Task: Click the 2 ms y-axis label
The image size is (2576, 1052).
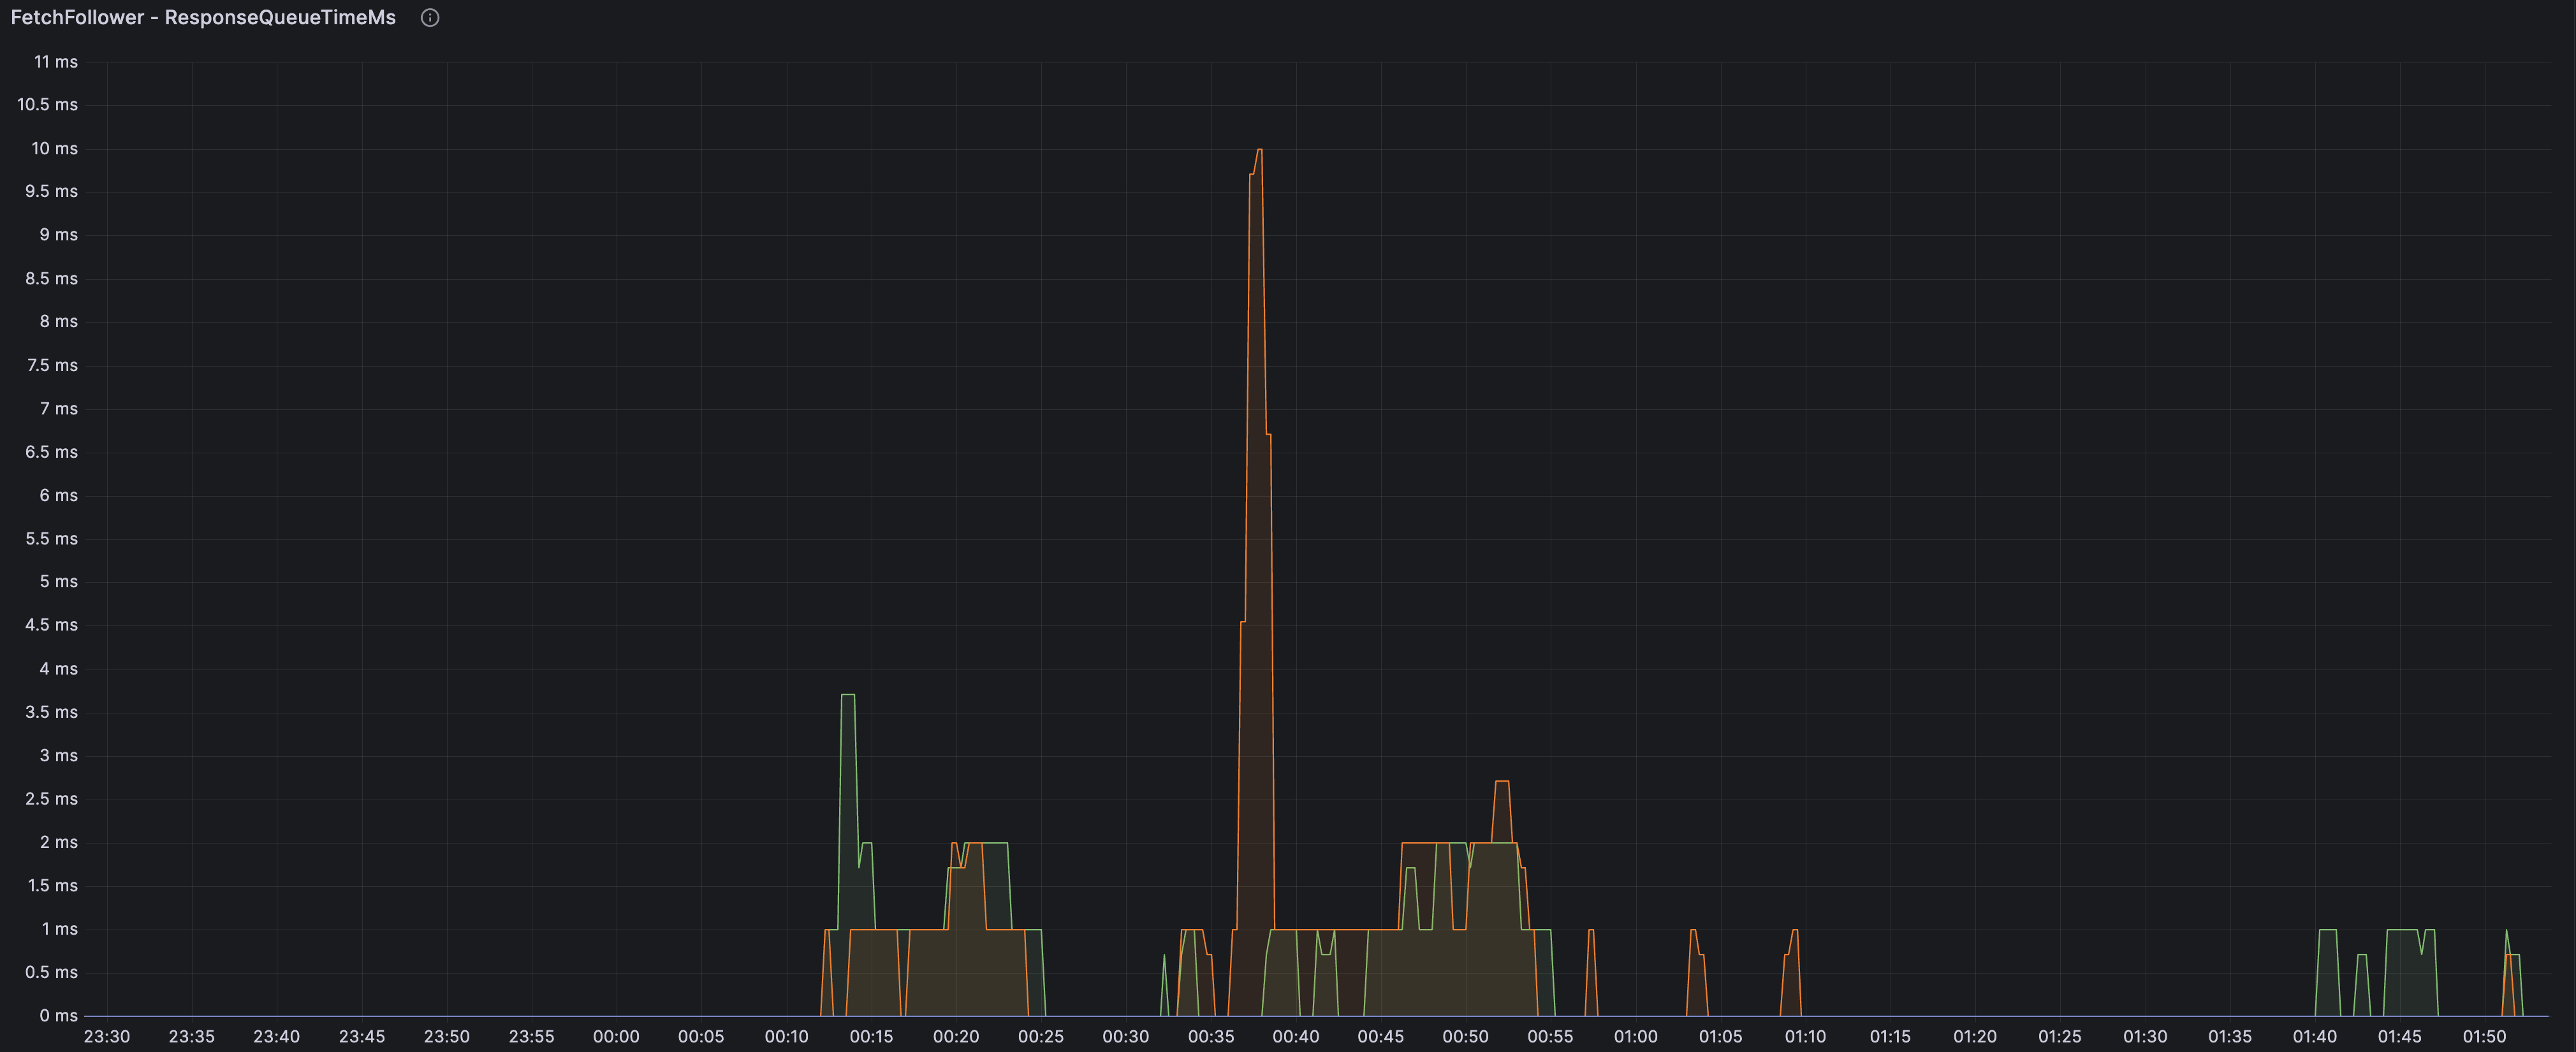Action: tap(58, 842)
